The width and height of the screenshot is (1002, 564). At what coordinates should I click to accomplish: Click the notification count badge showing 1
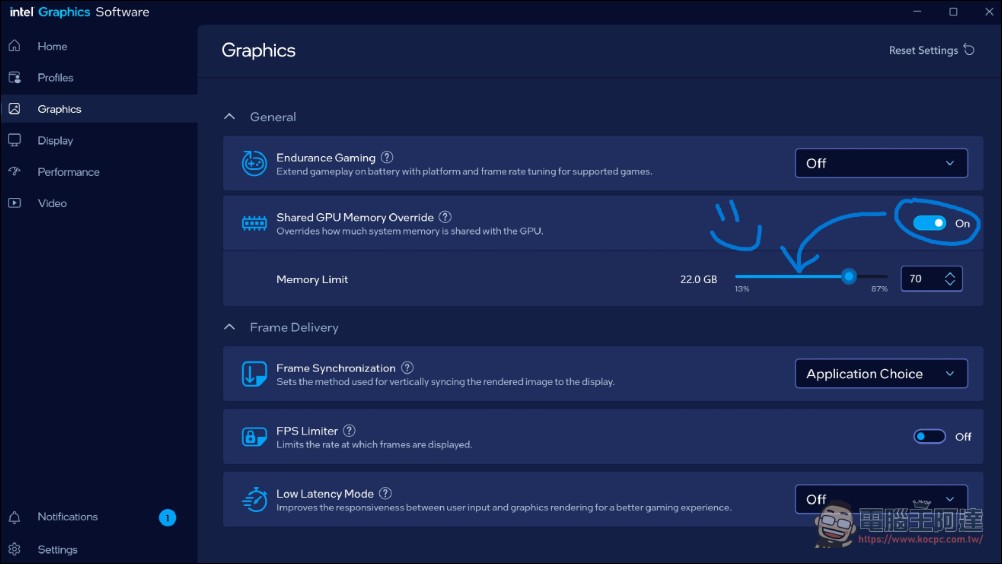pyautogui.click(x=167, y=517)
